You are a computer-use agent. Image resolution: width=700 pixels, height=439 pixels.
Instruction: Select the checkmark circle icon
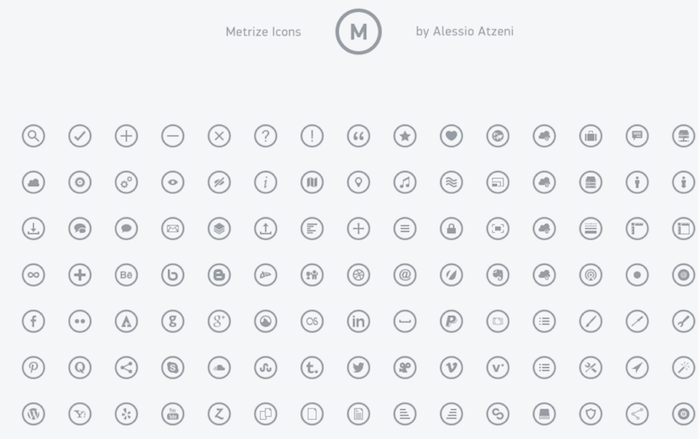pyautogui.click(x=80, y=136)
